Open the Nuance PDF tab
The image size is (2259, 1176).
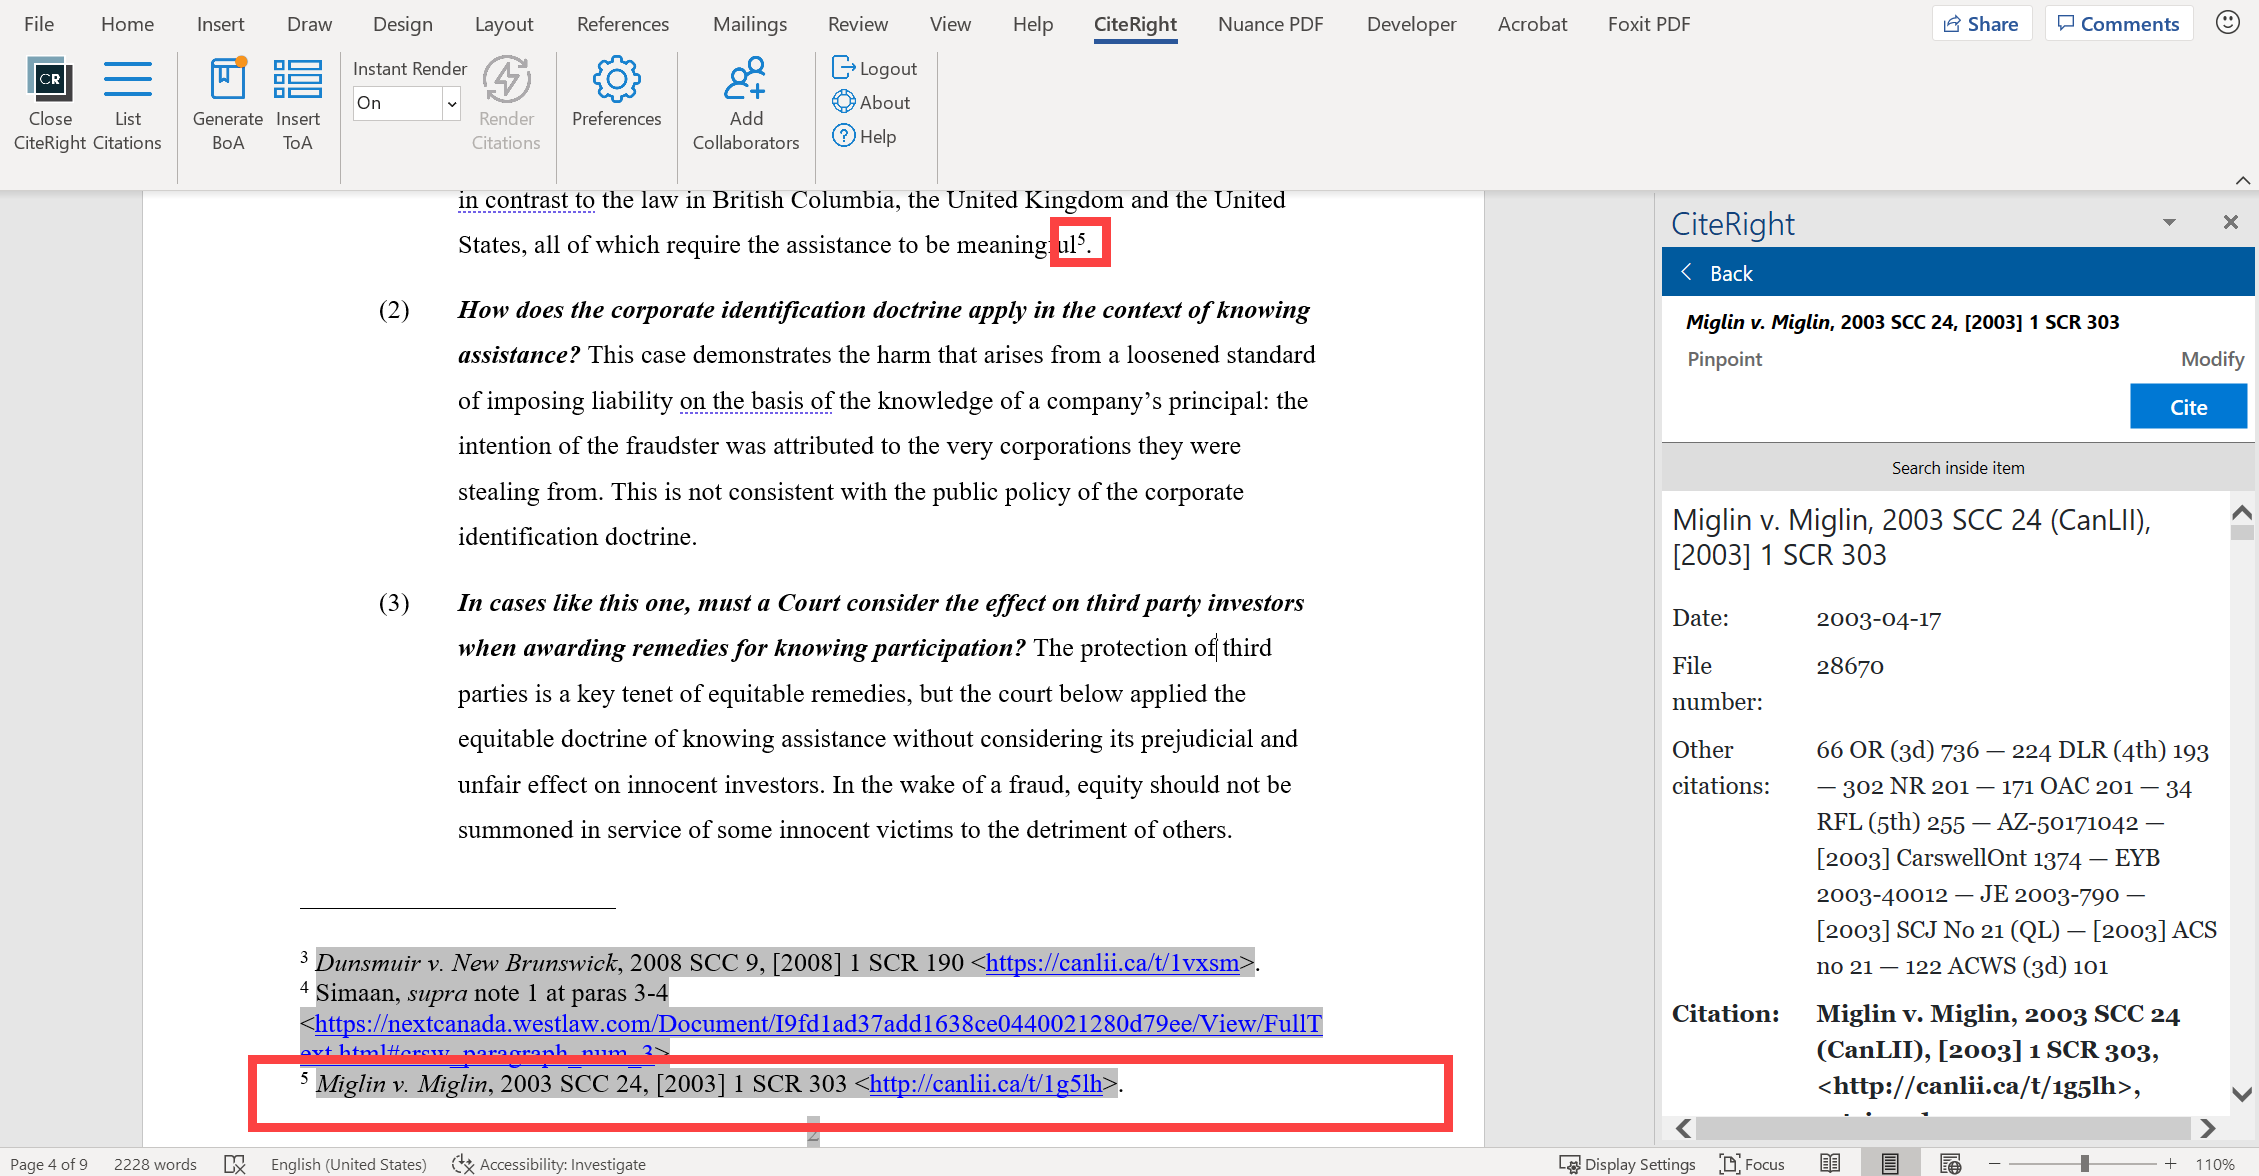(1270, 24)
